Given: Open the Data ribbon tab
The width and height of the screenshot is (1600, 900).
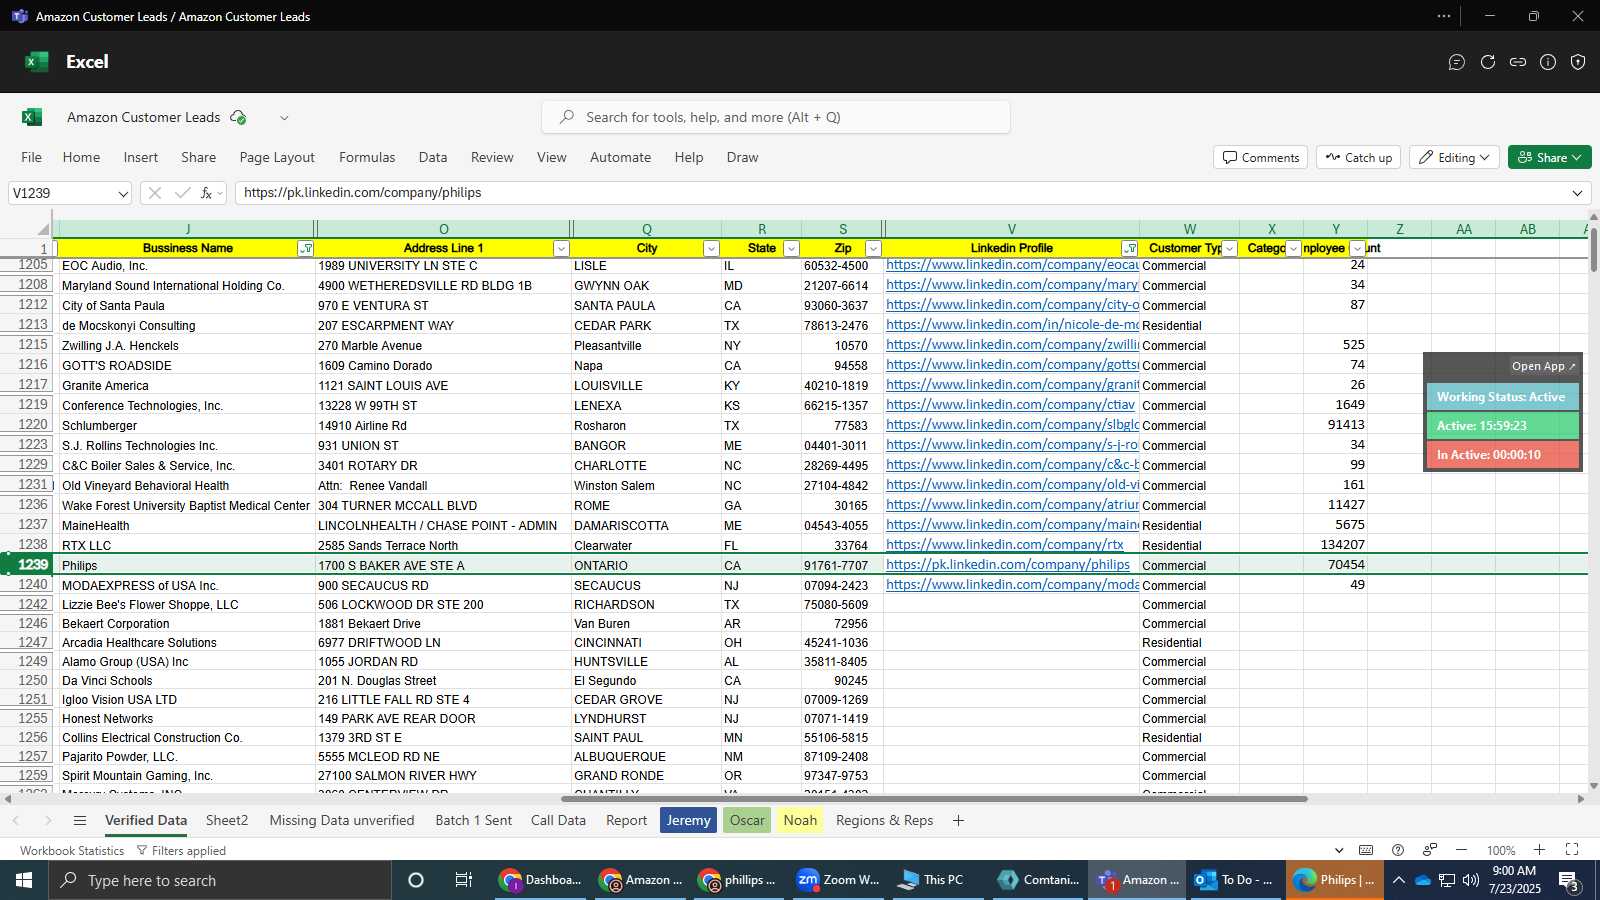Looking at the screenshot, I should 433,157.
